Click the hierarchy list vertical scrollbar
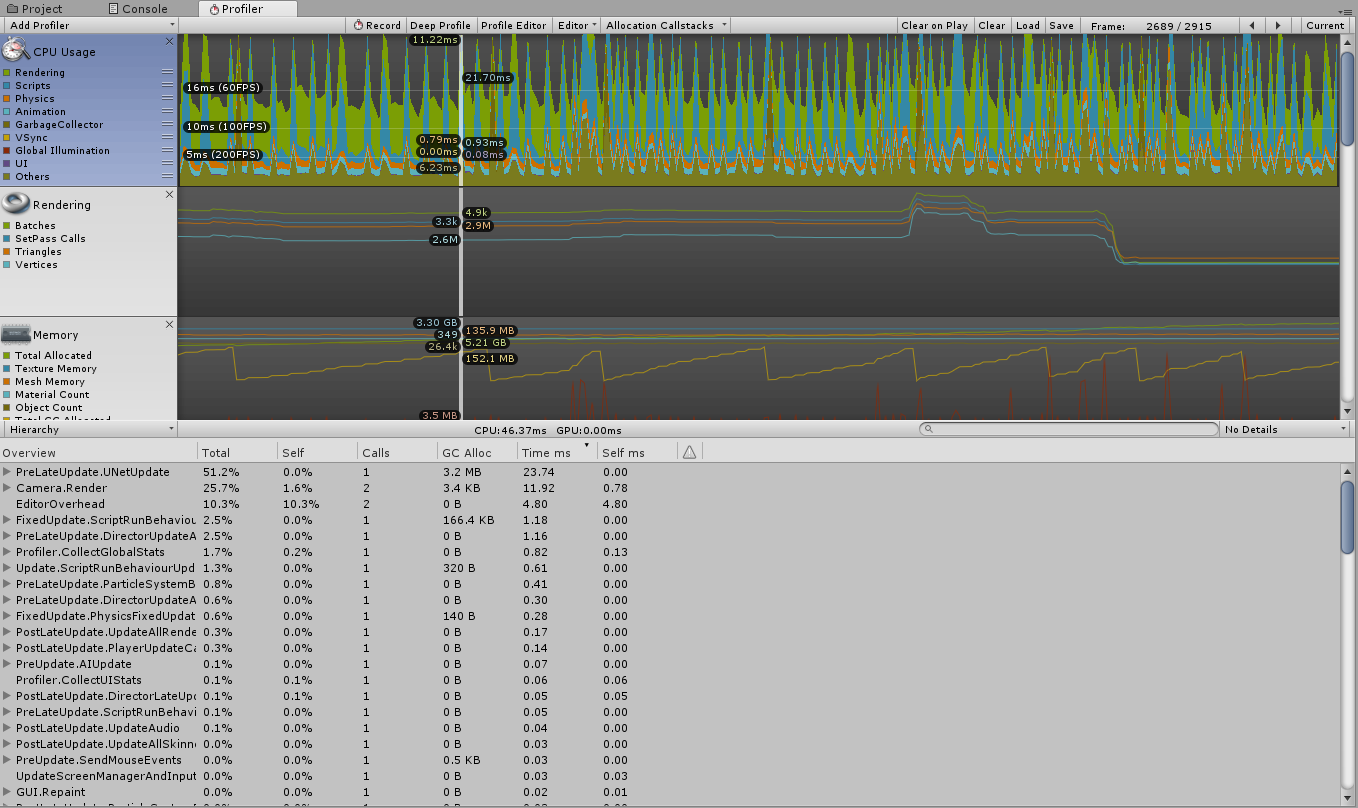The image size is (1358, 808). 1347,516
